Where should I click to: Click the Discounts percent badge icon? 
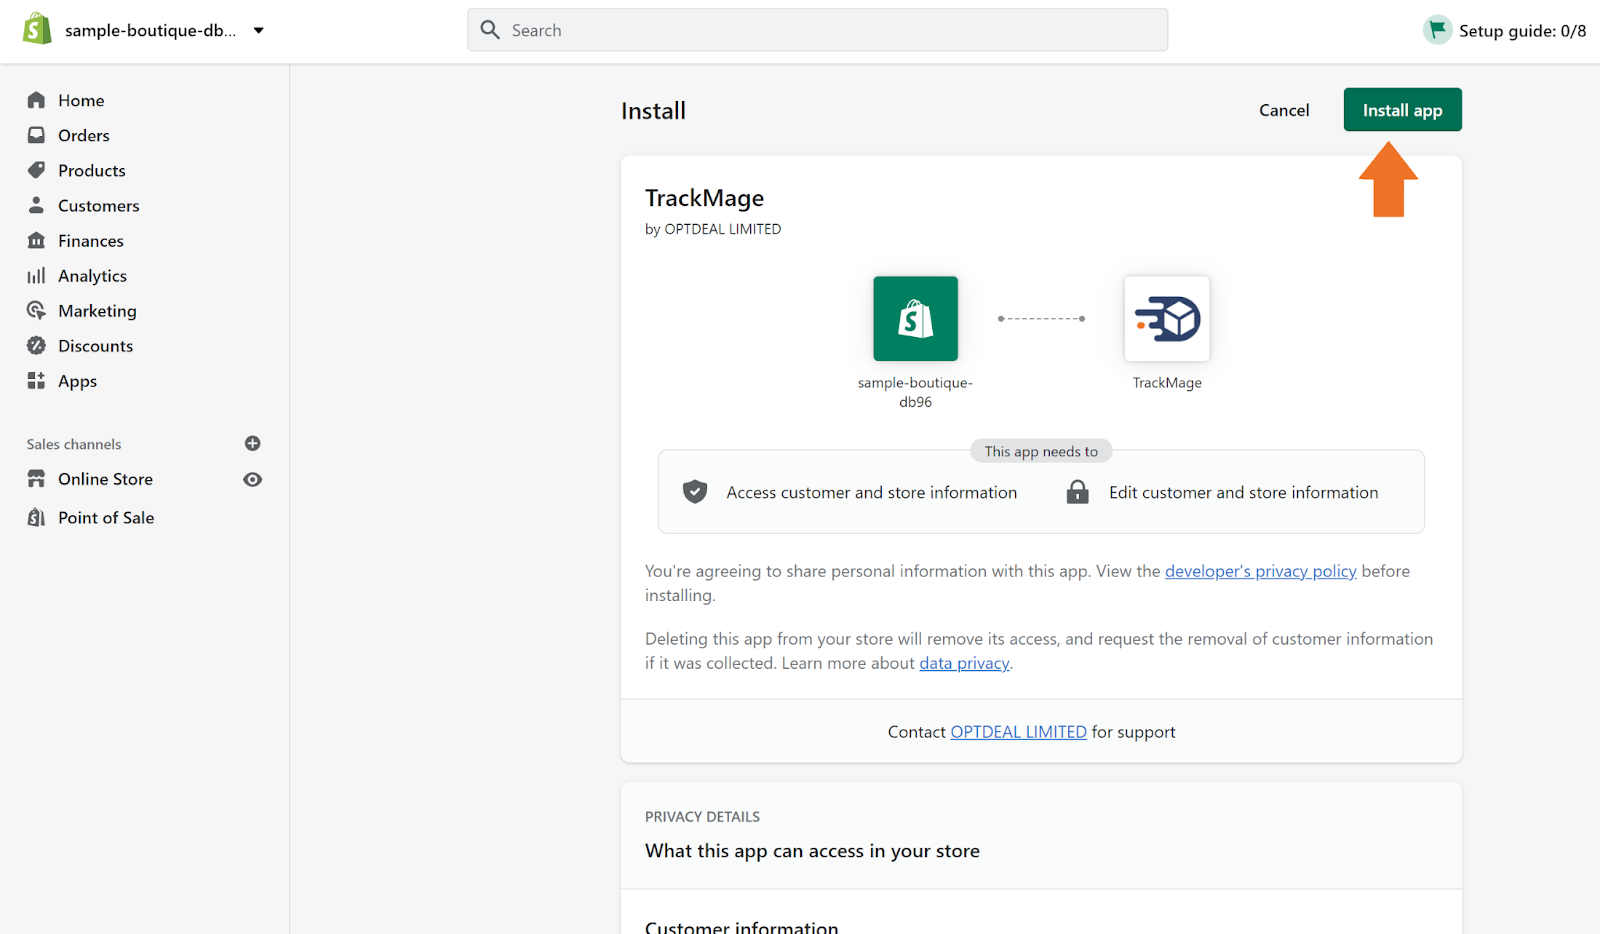click(x=37, y=345)
